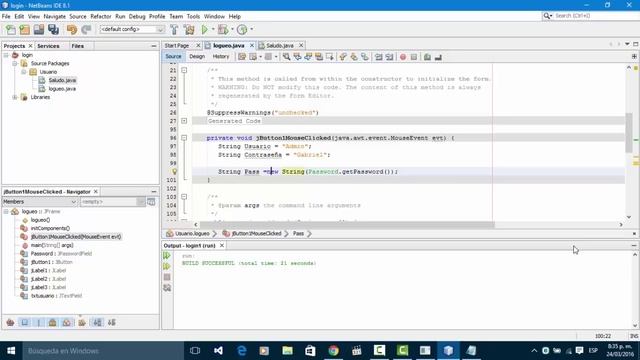Click the Output Settings icon below the stop button

click(x=167, y=288)
